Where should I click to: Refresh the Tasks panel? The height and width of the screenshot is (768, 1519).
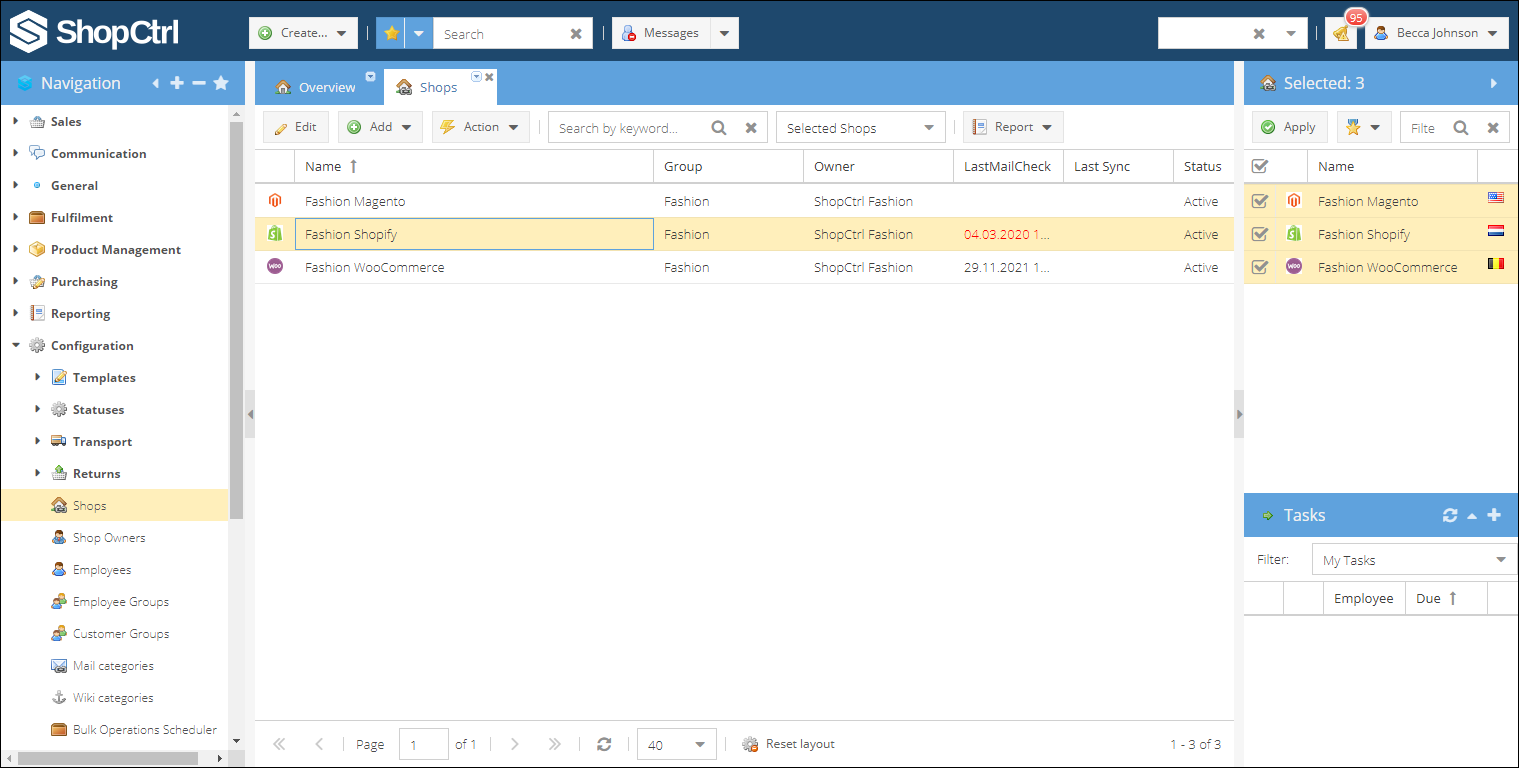pos(1450,515)
